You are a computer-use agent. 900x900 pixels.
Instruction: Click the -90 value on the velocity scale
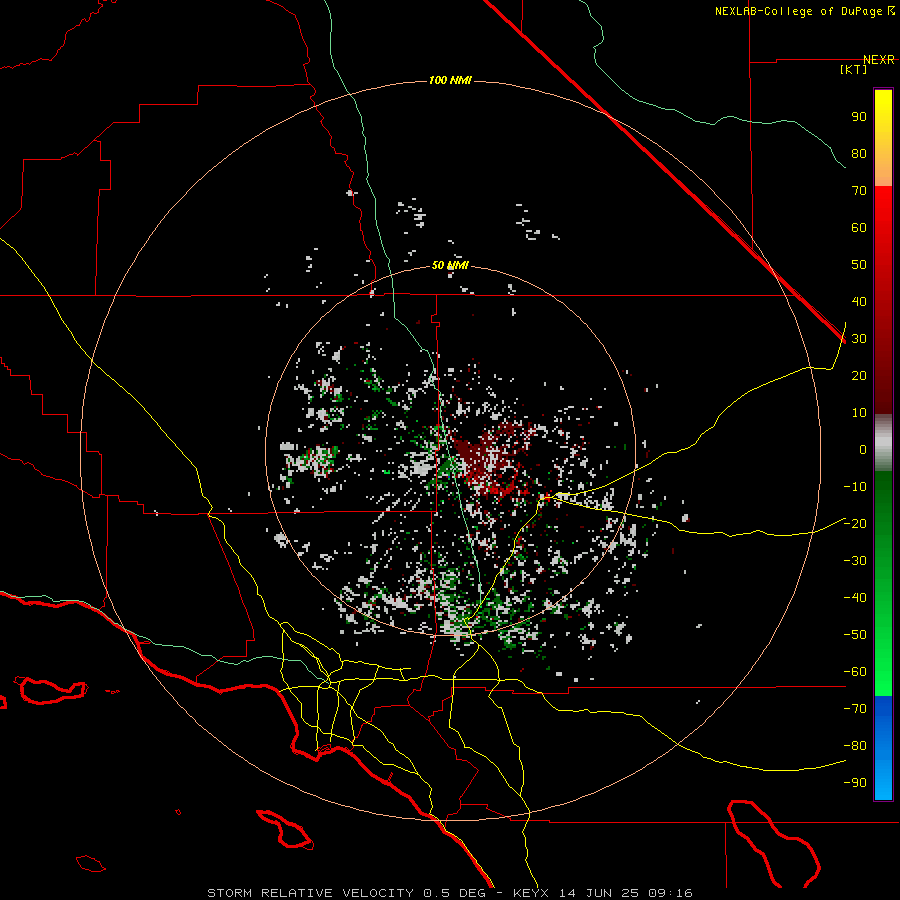tap(855, 783)
